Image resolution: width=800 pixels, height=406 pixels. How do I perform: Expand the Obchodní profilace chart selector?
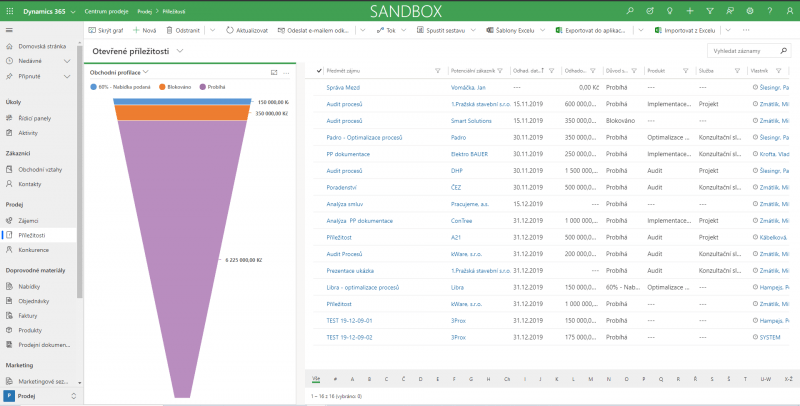pyautogui.click(x=146, y=72)
